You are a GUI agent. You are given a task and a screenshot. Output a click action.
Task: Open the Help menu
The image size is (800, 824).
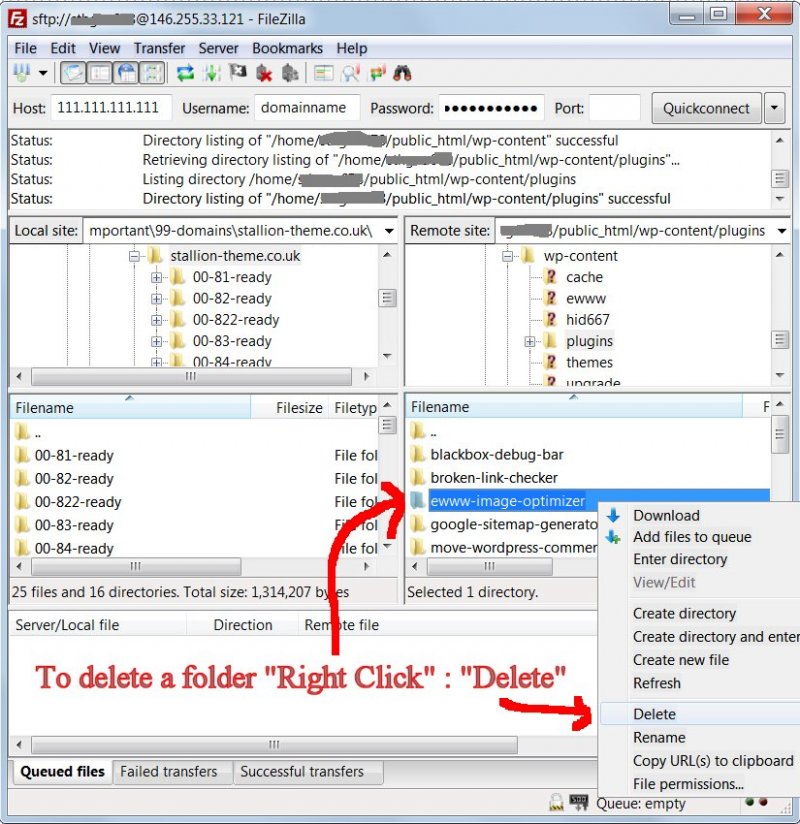click(x=352, y=48)
